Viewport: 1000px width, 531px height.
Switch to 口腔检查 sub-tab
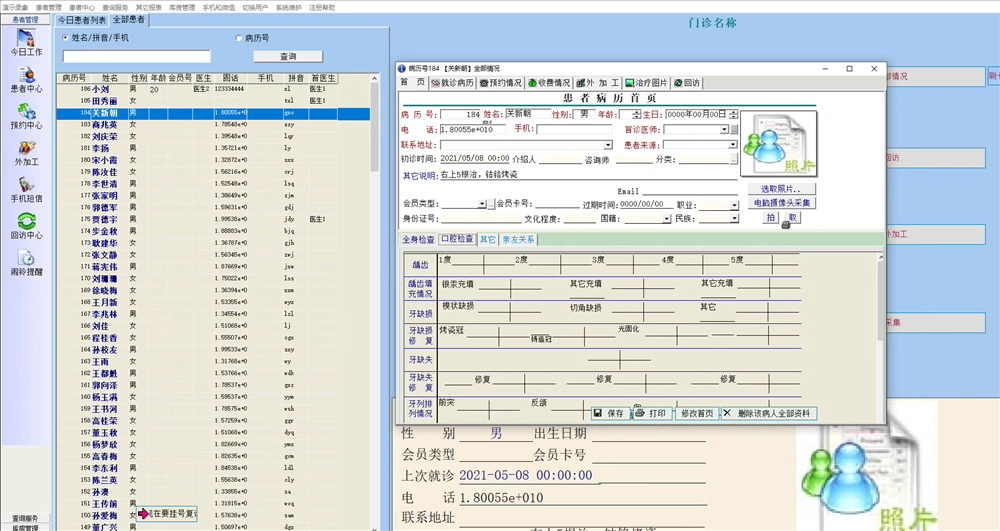[x=457, y=239]
